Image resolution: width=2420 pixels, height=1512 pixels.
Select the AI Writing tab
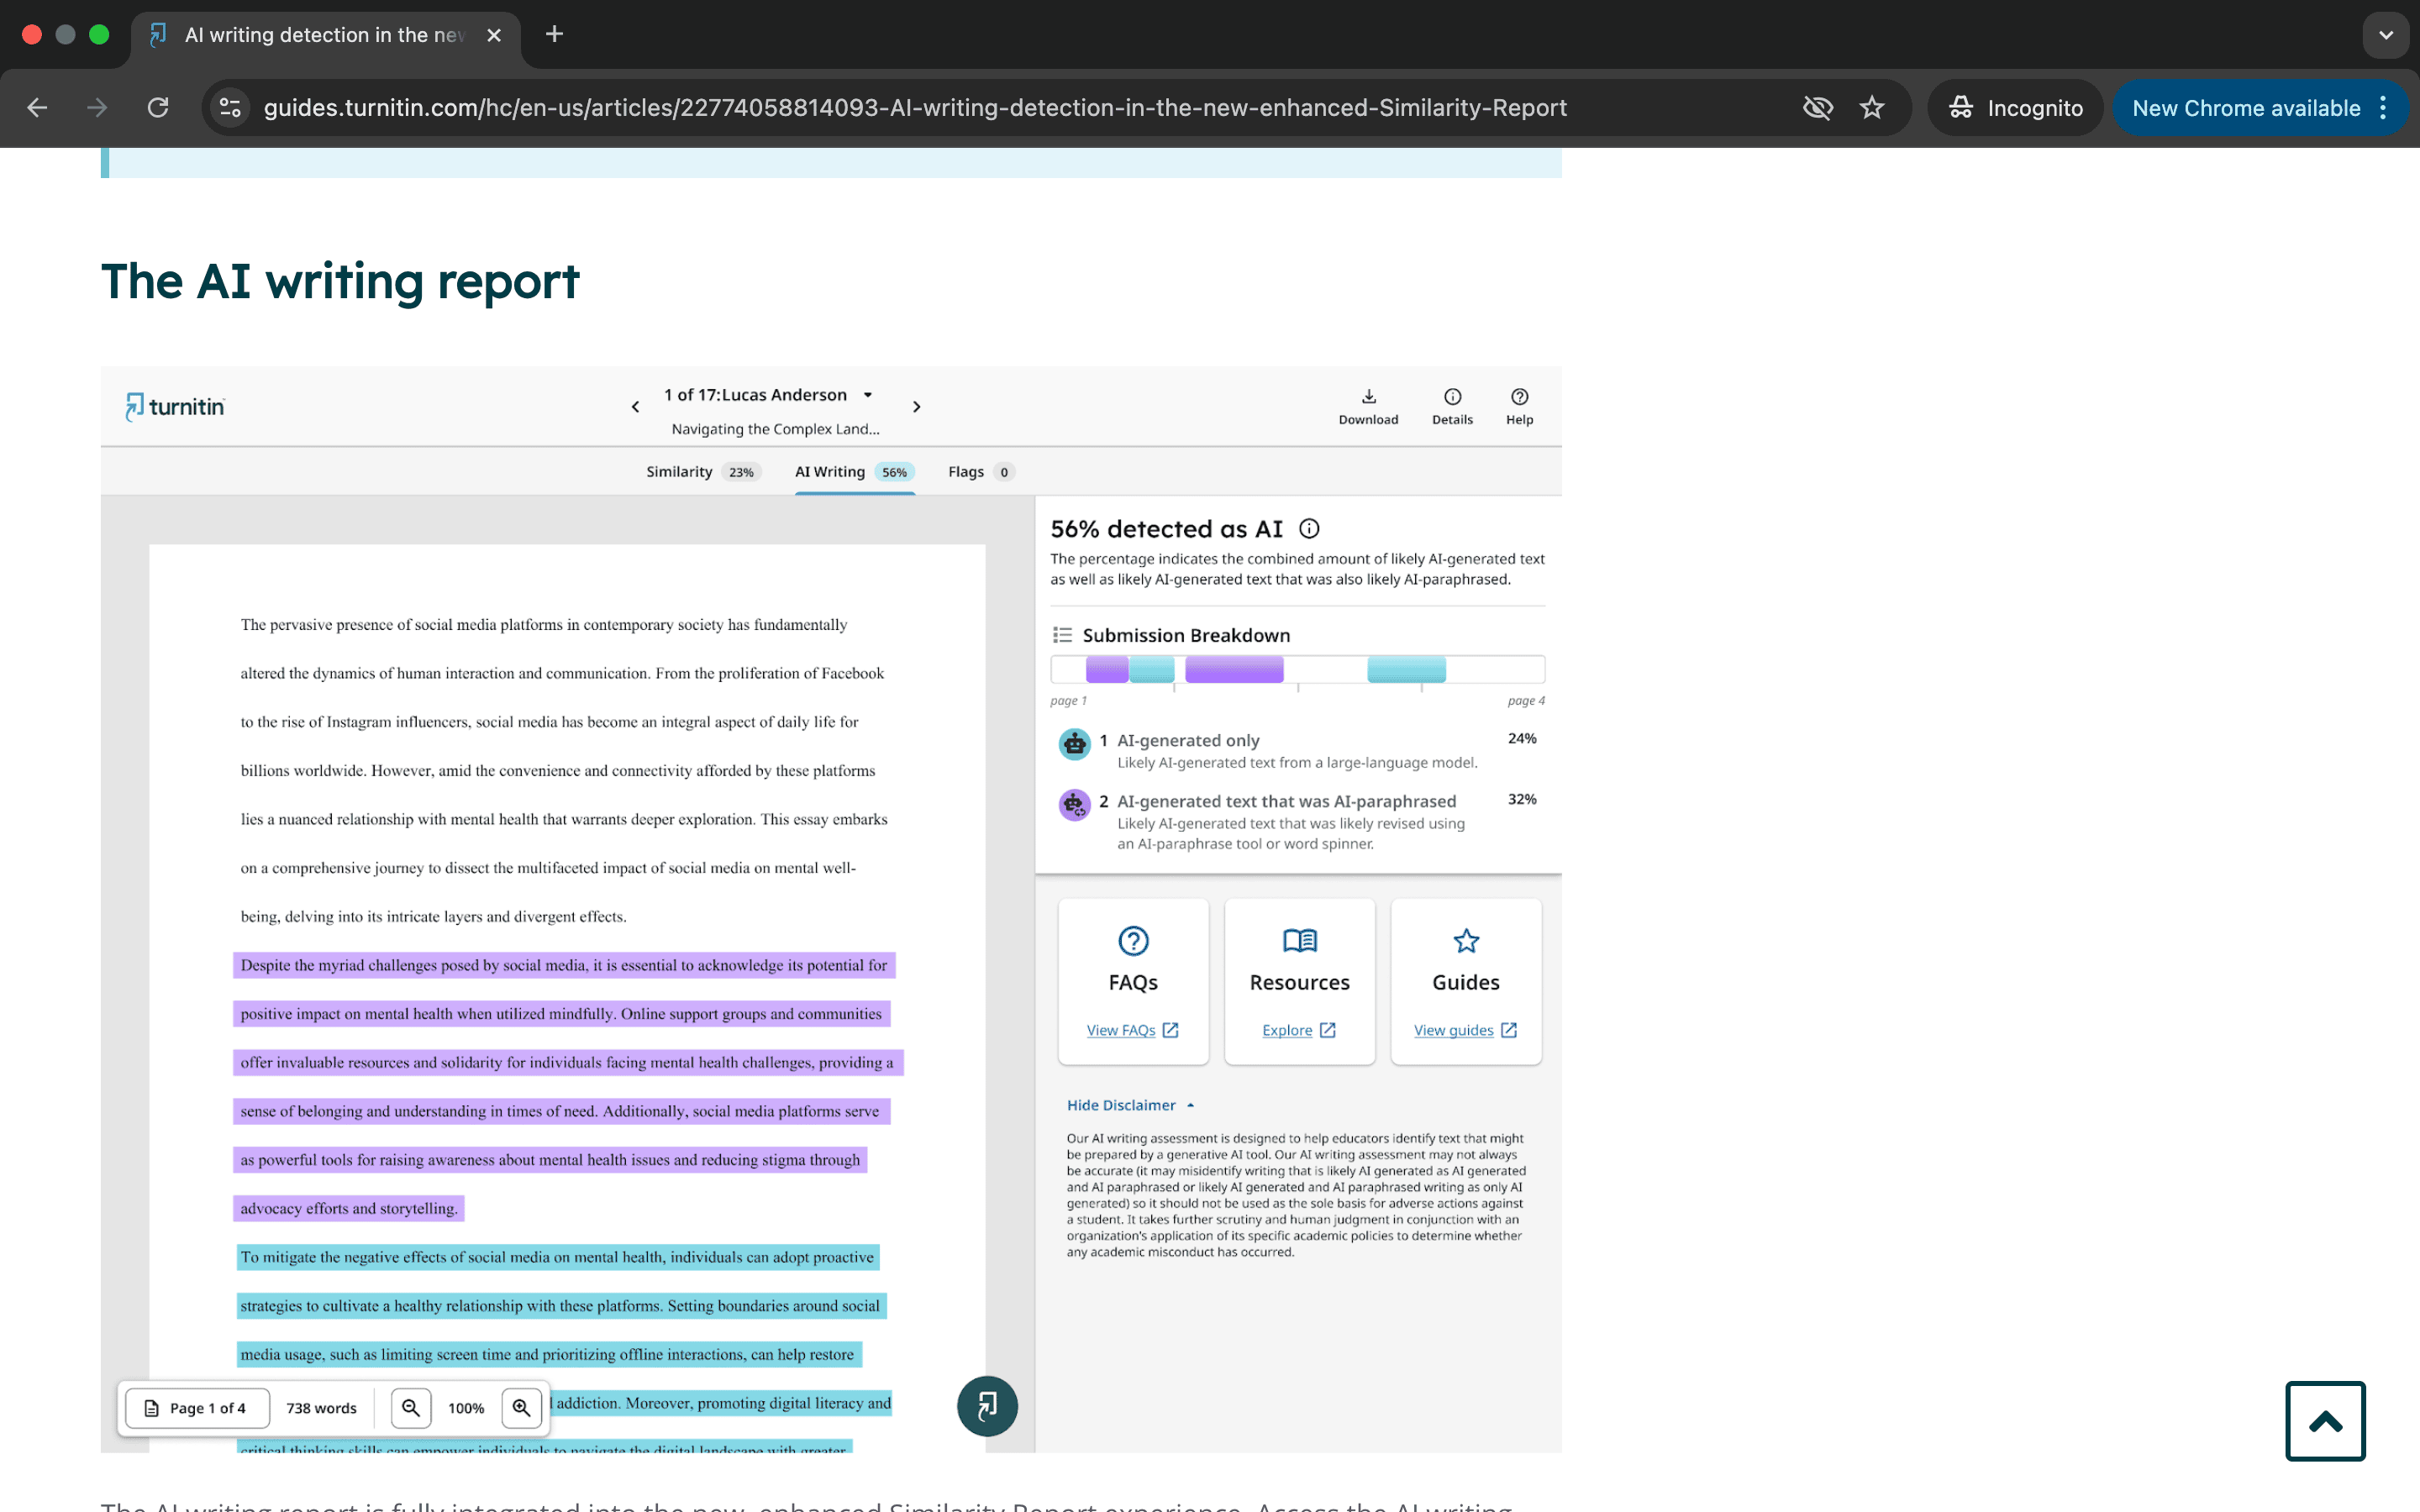point(854,472)
